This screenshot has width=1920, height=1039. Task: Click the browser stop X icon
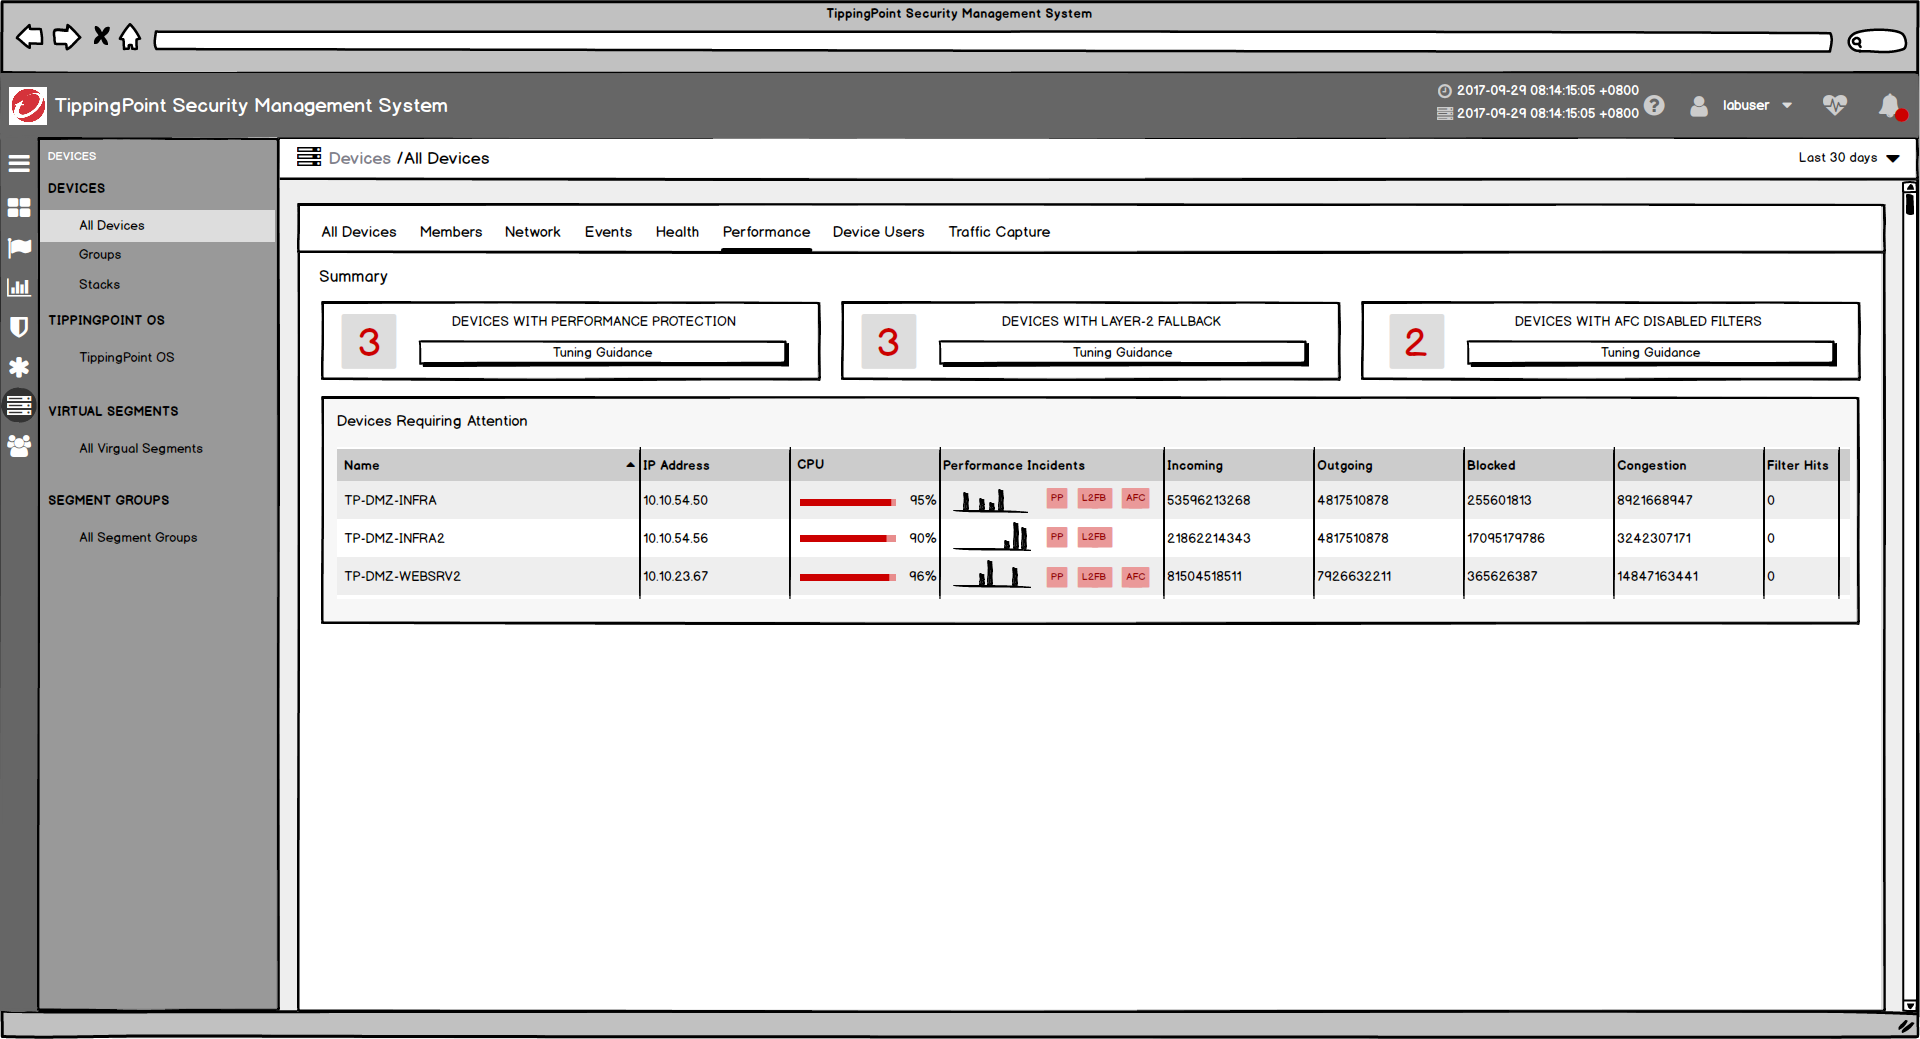[101, 37]
